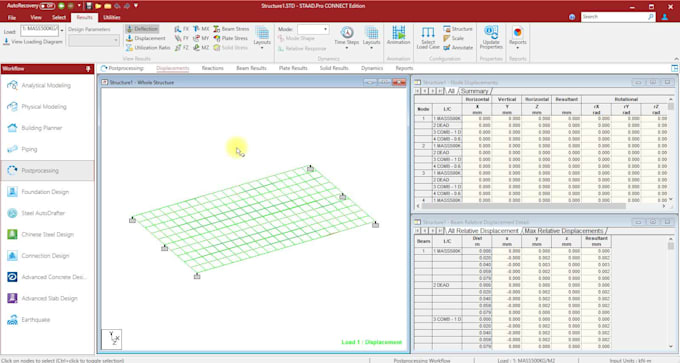Open Building Planner workflow
Screen dimensions: 680x363
pos(47,128)
